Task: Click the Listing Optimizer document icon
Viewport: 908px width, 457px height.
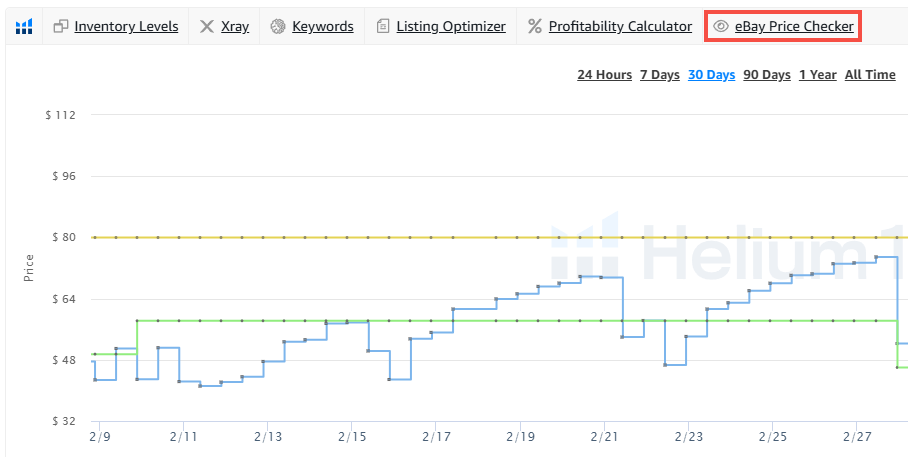Action: [383, 26]
